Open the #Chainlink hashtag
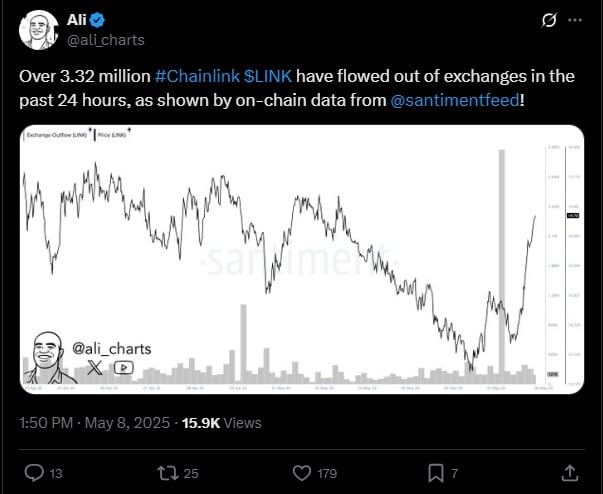Screen dimensions: 603x494 [x=197, y=76]
